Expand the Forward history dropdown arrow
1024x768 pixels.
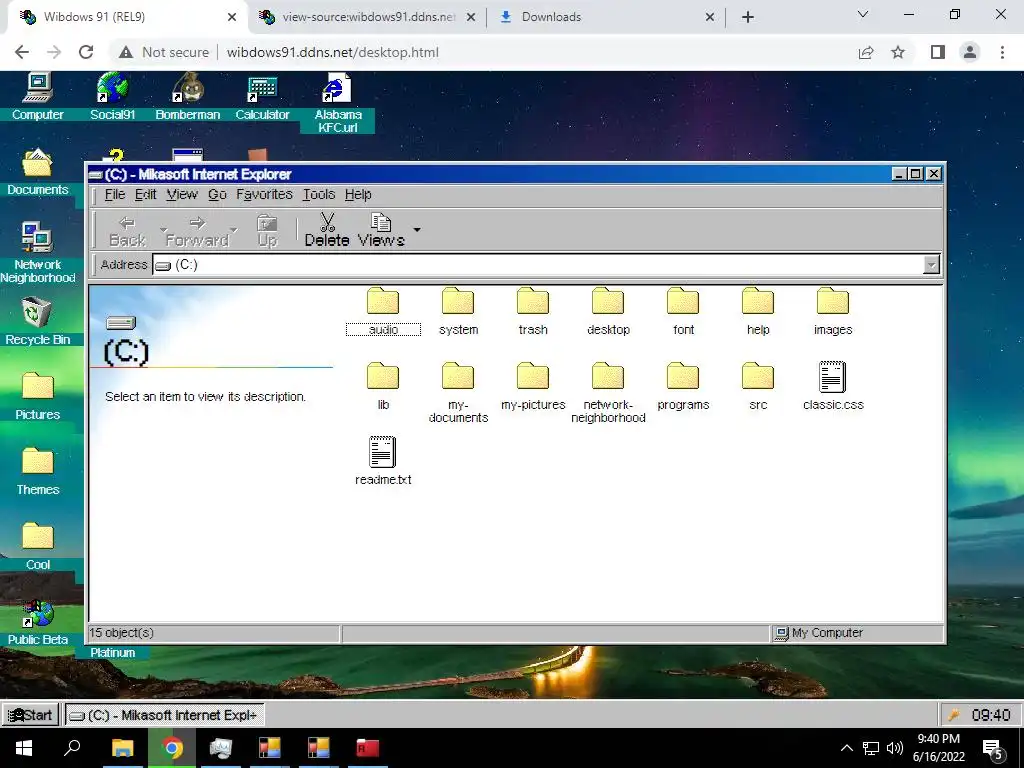(x=234, y=230)
